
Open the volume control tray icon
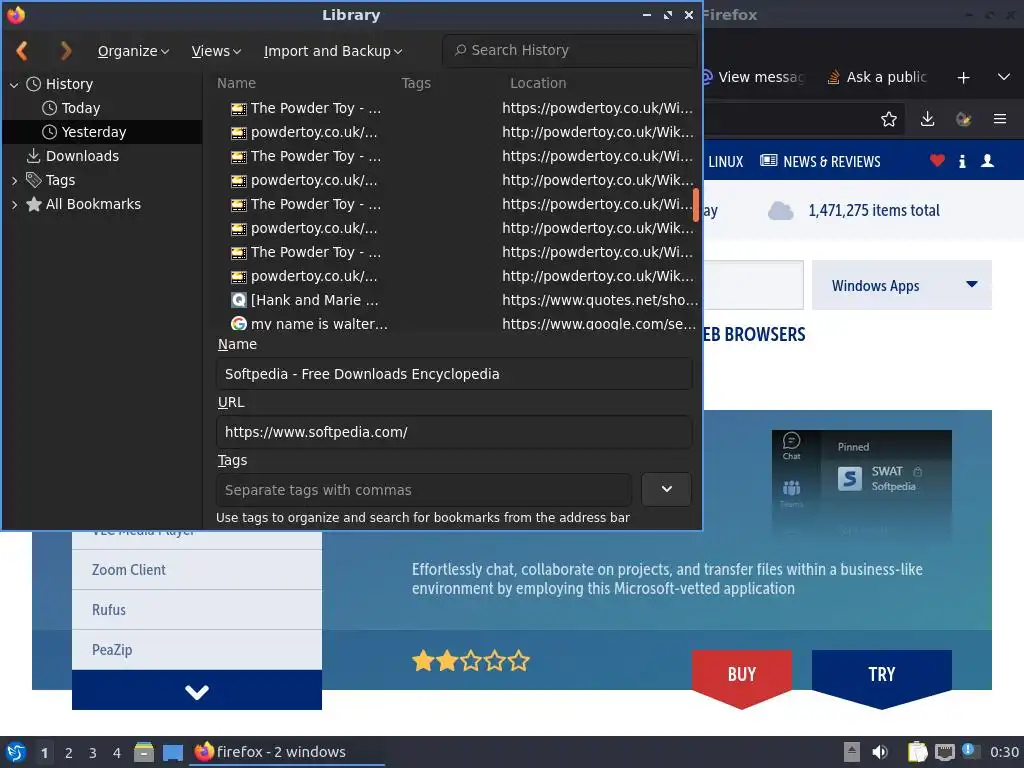point(880,752)
